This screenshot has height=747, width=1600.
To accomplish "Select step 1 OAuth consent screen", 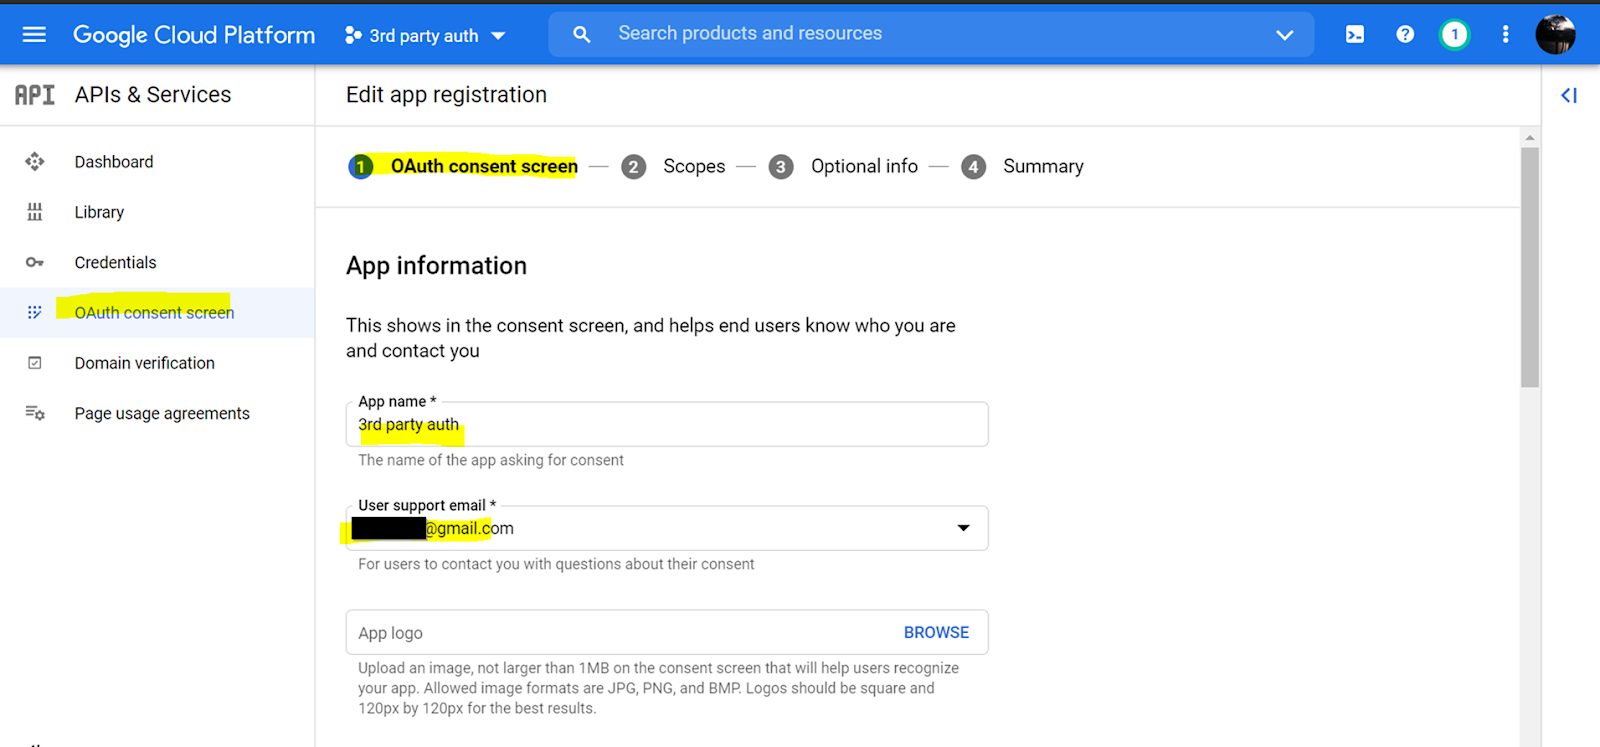I will (463, 166).
